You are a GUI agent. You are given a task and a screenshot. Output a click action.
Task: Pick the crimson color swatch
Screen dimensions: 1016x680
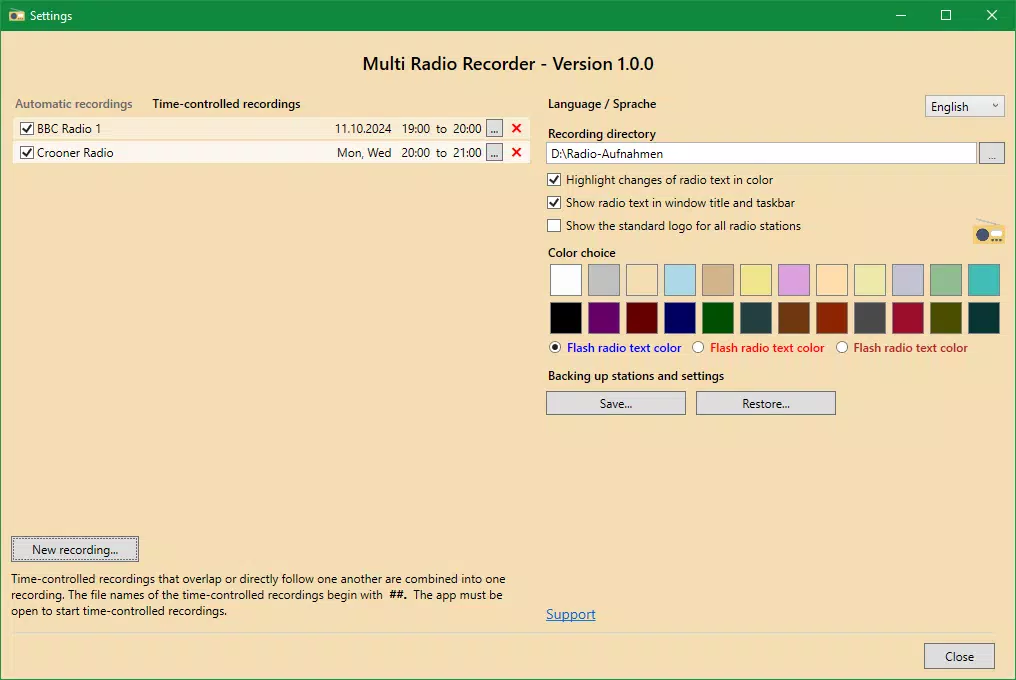point(908,318)
